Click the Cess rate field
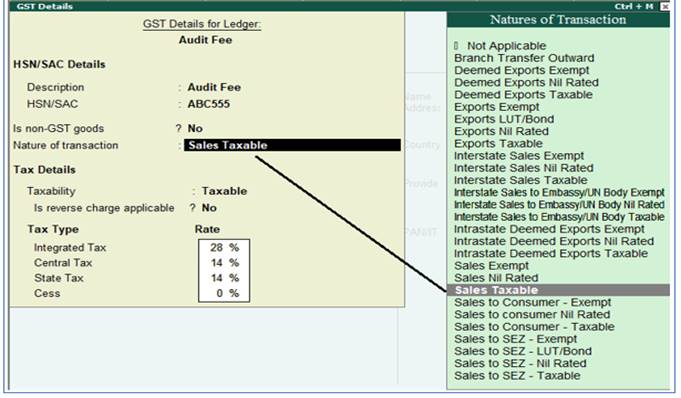 point(224,293)
